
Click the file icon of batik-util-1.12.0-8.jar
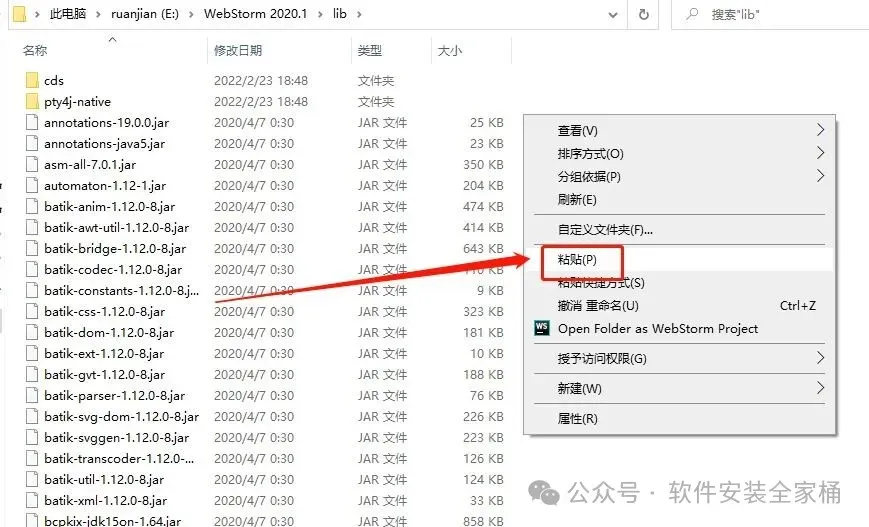(32, 479)
